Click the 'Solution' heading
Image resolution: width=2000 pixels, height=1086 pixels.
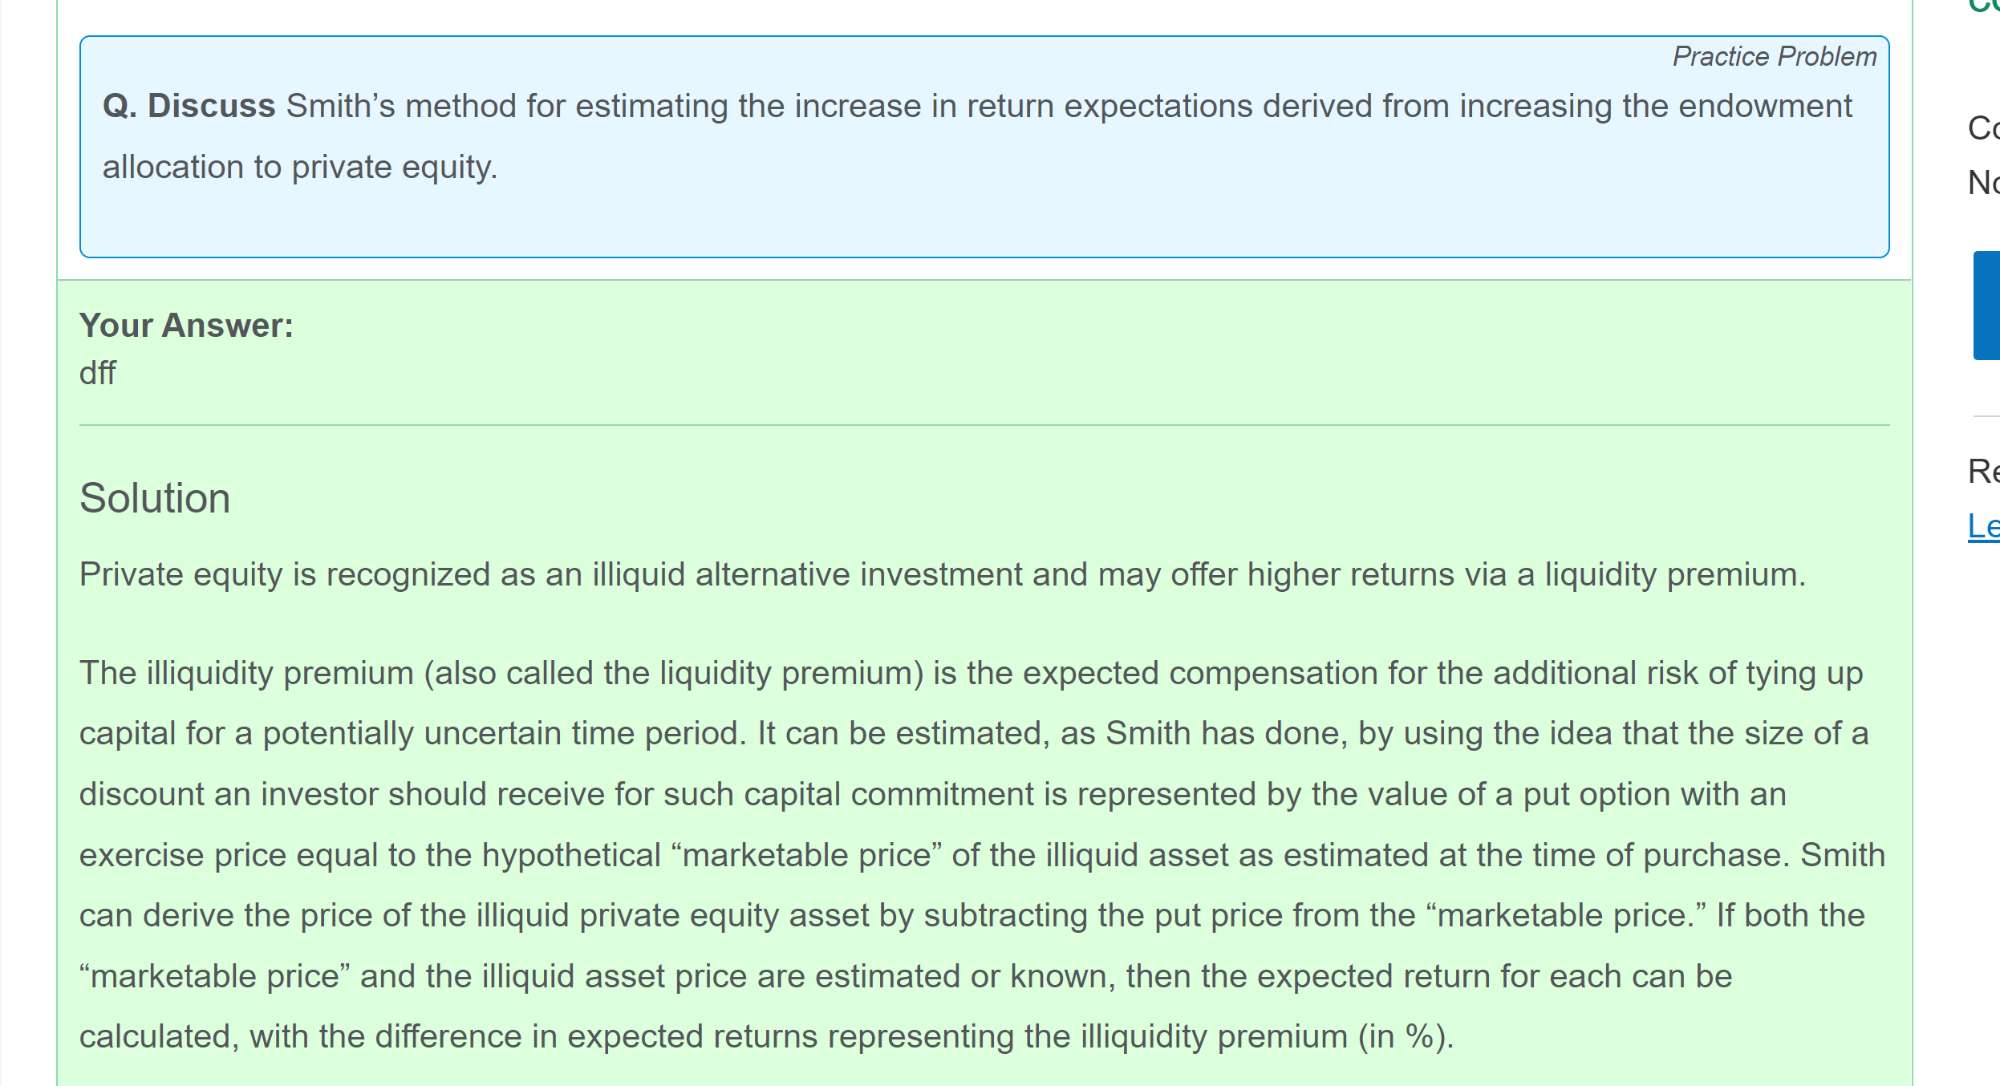(155, 498)
